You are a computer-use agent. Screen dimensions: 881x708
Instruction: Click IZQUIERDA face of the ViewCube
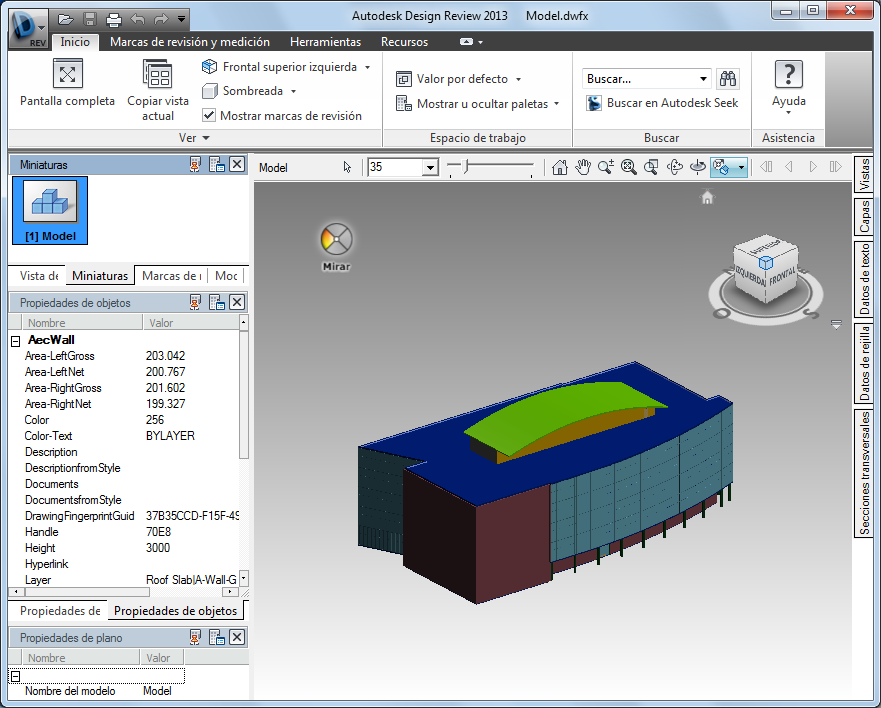tap(750, 275)
